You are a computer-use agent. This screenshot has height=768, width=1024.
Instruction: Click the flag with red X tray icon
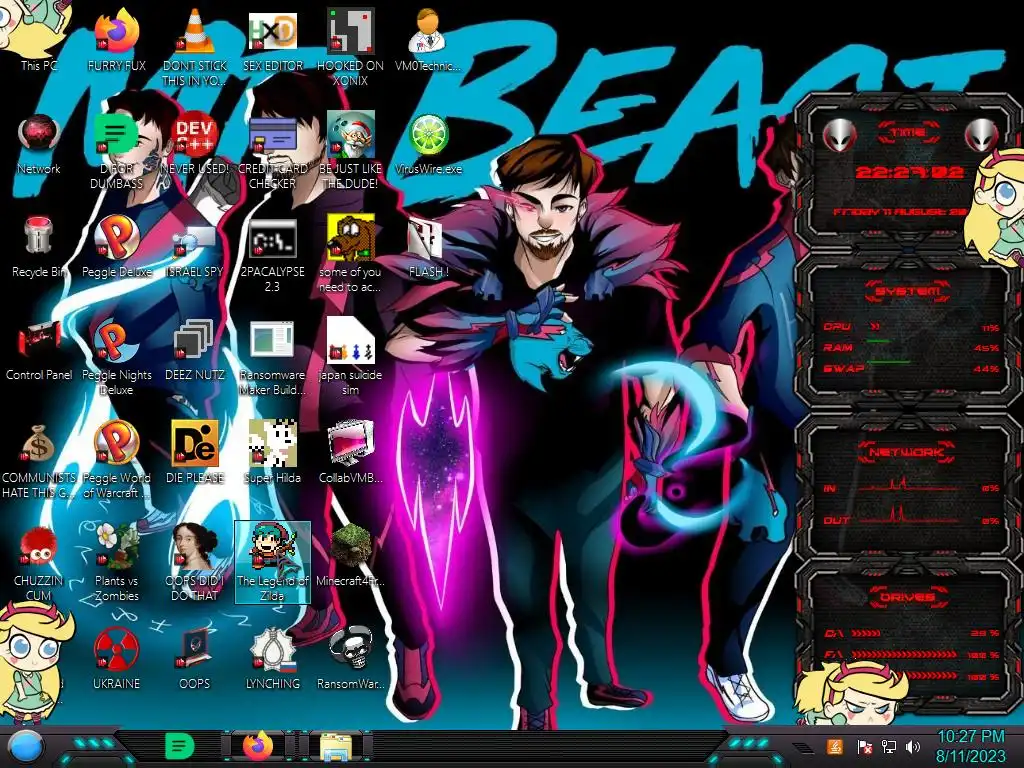[x=864, y=746]
